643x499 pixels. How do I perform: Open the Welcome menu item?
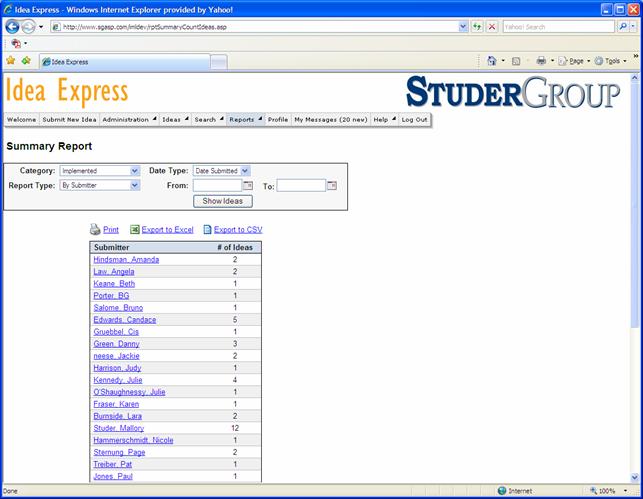pyautogui.click(x=21, y=119)
